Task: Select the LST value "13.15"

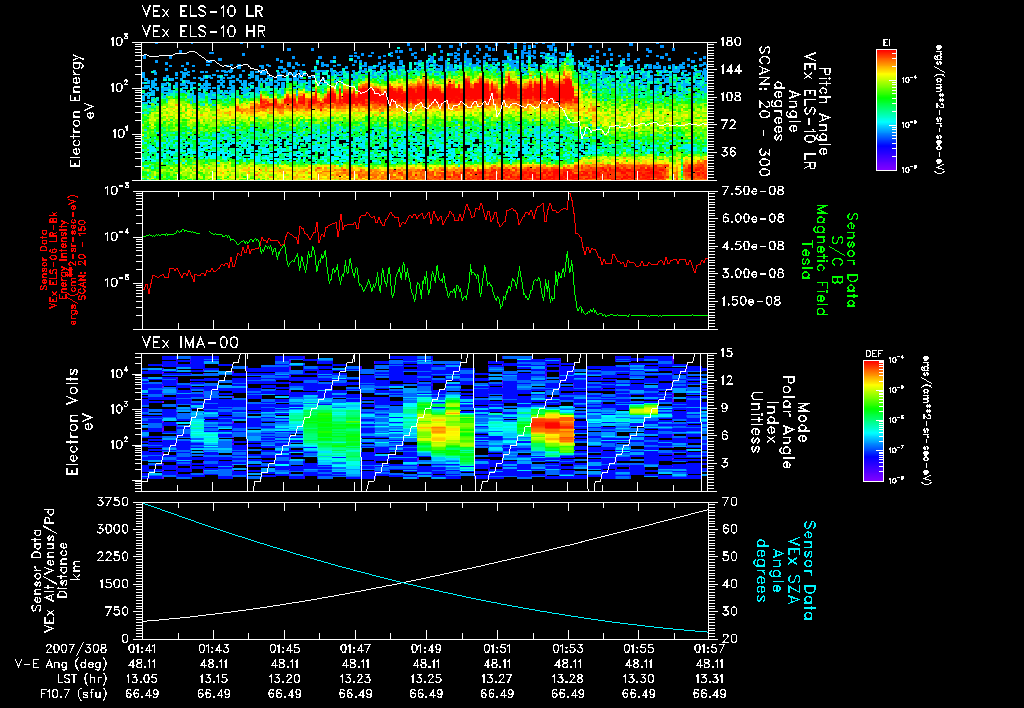Action: [x=214, y=679]
